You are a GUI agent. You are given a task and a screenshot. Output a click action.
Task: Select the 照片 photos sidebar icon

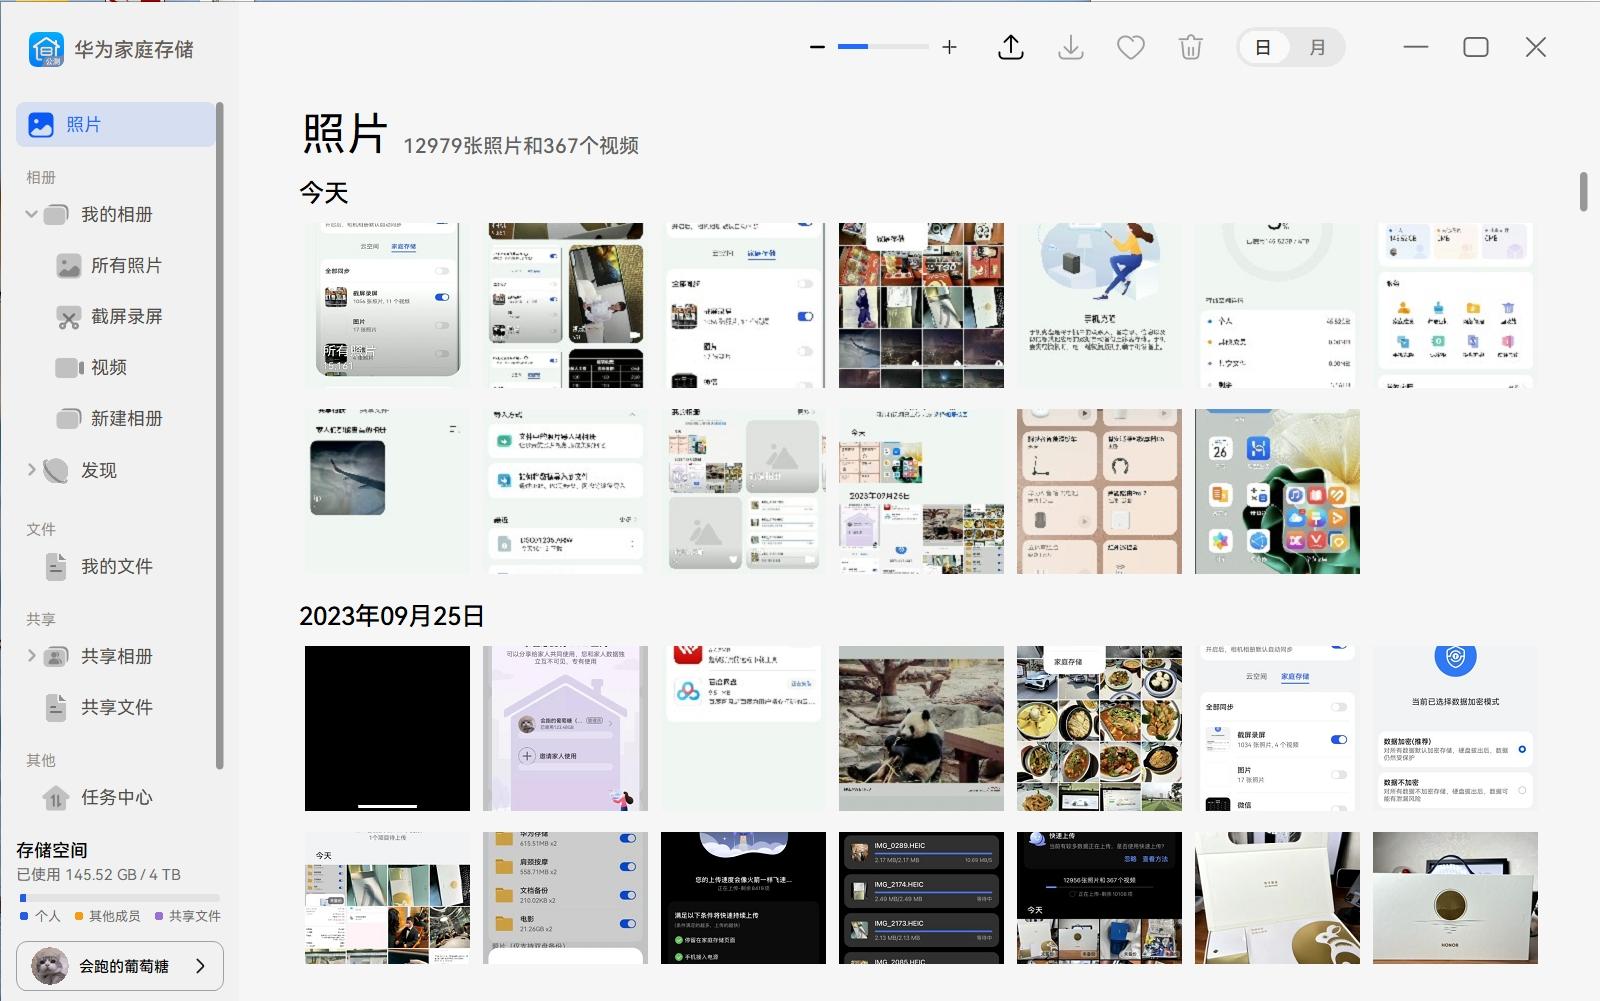tap(40, 124)
